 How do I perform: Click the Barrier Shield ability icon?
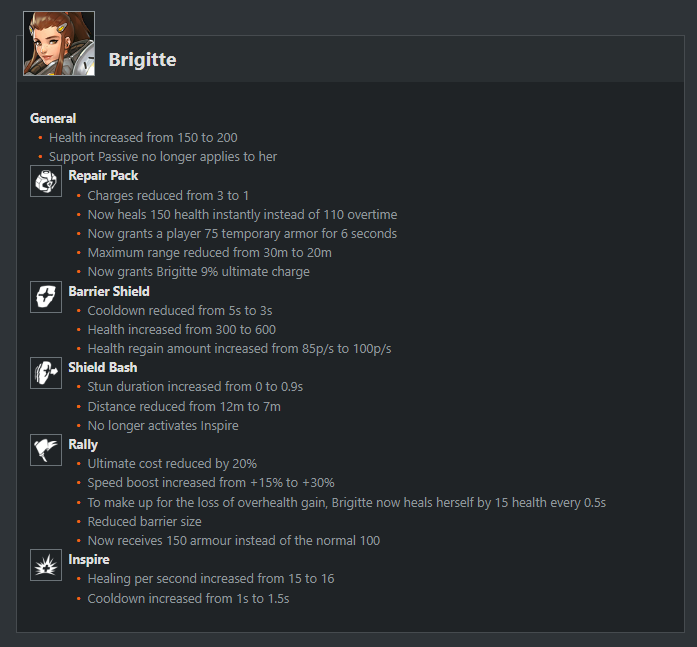tap(46, 297)
